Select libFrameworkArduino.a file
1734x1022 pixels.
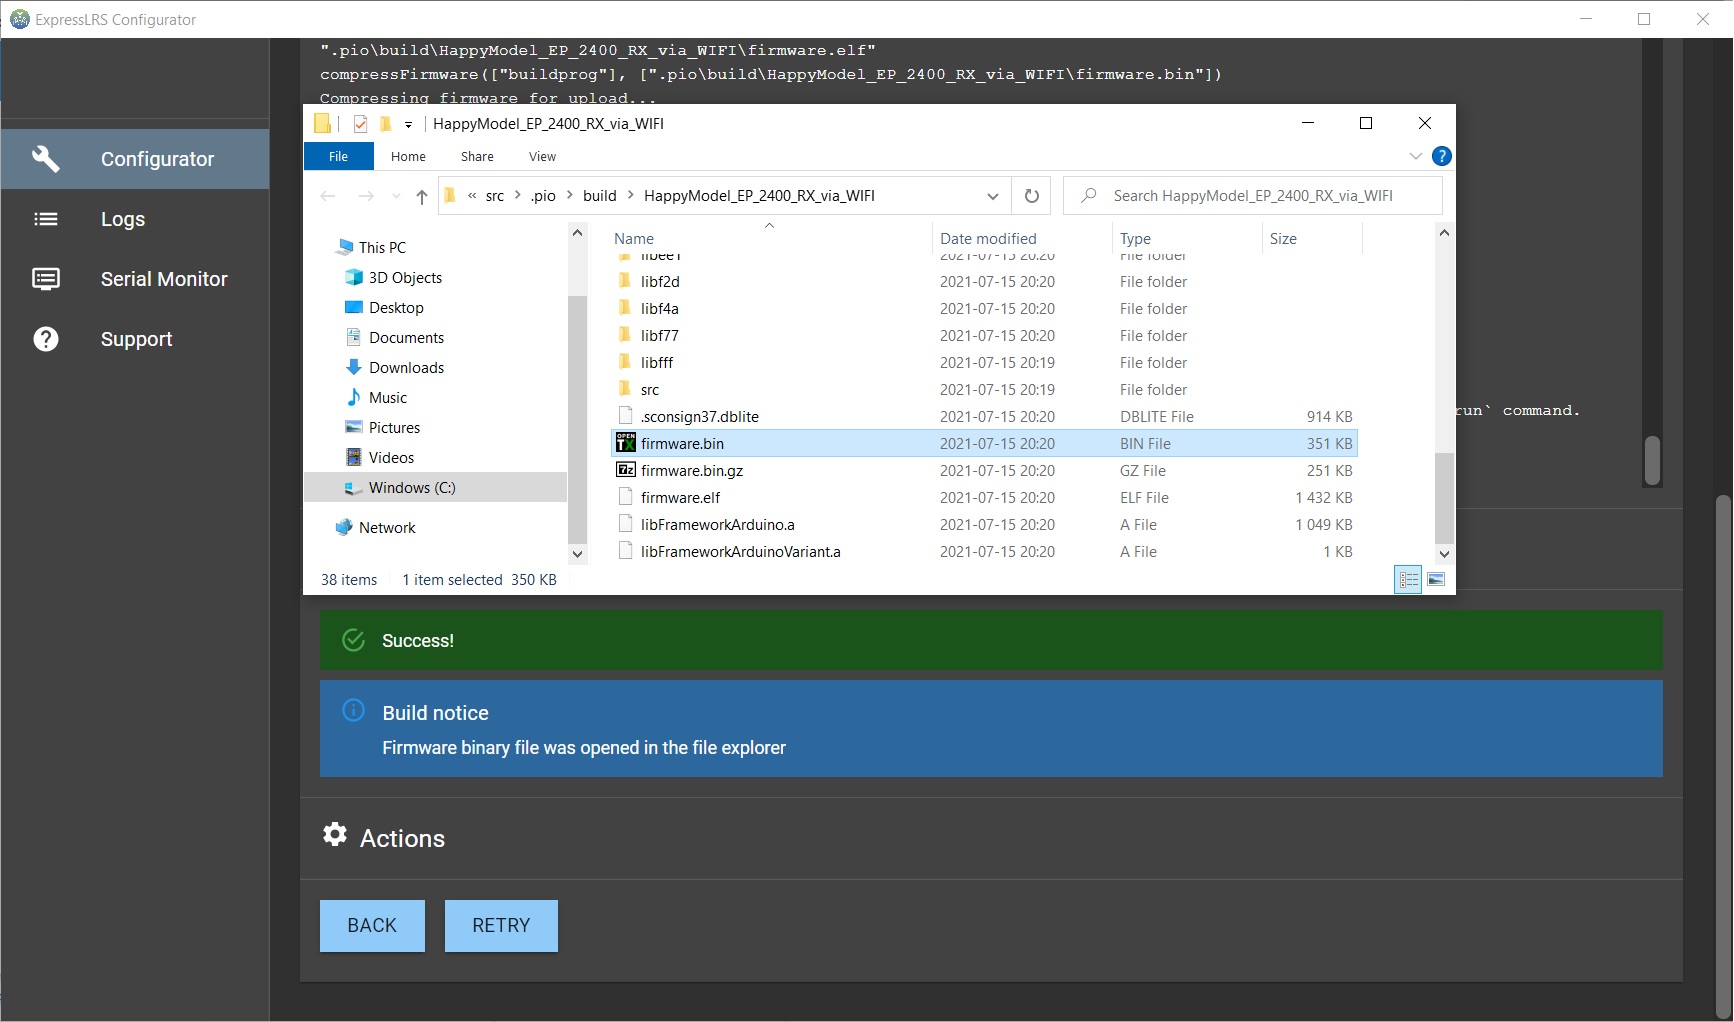[984, 524]
